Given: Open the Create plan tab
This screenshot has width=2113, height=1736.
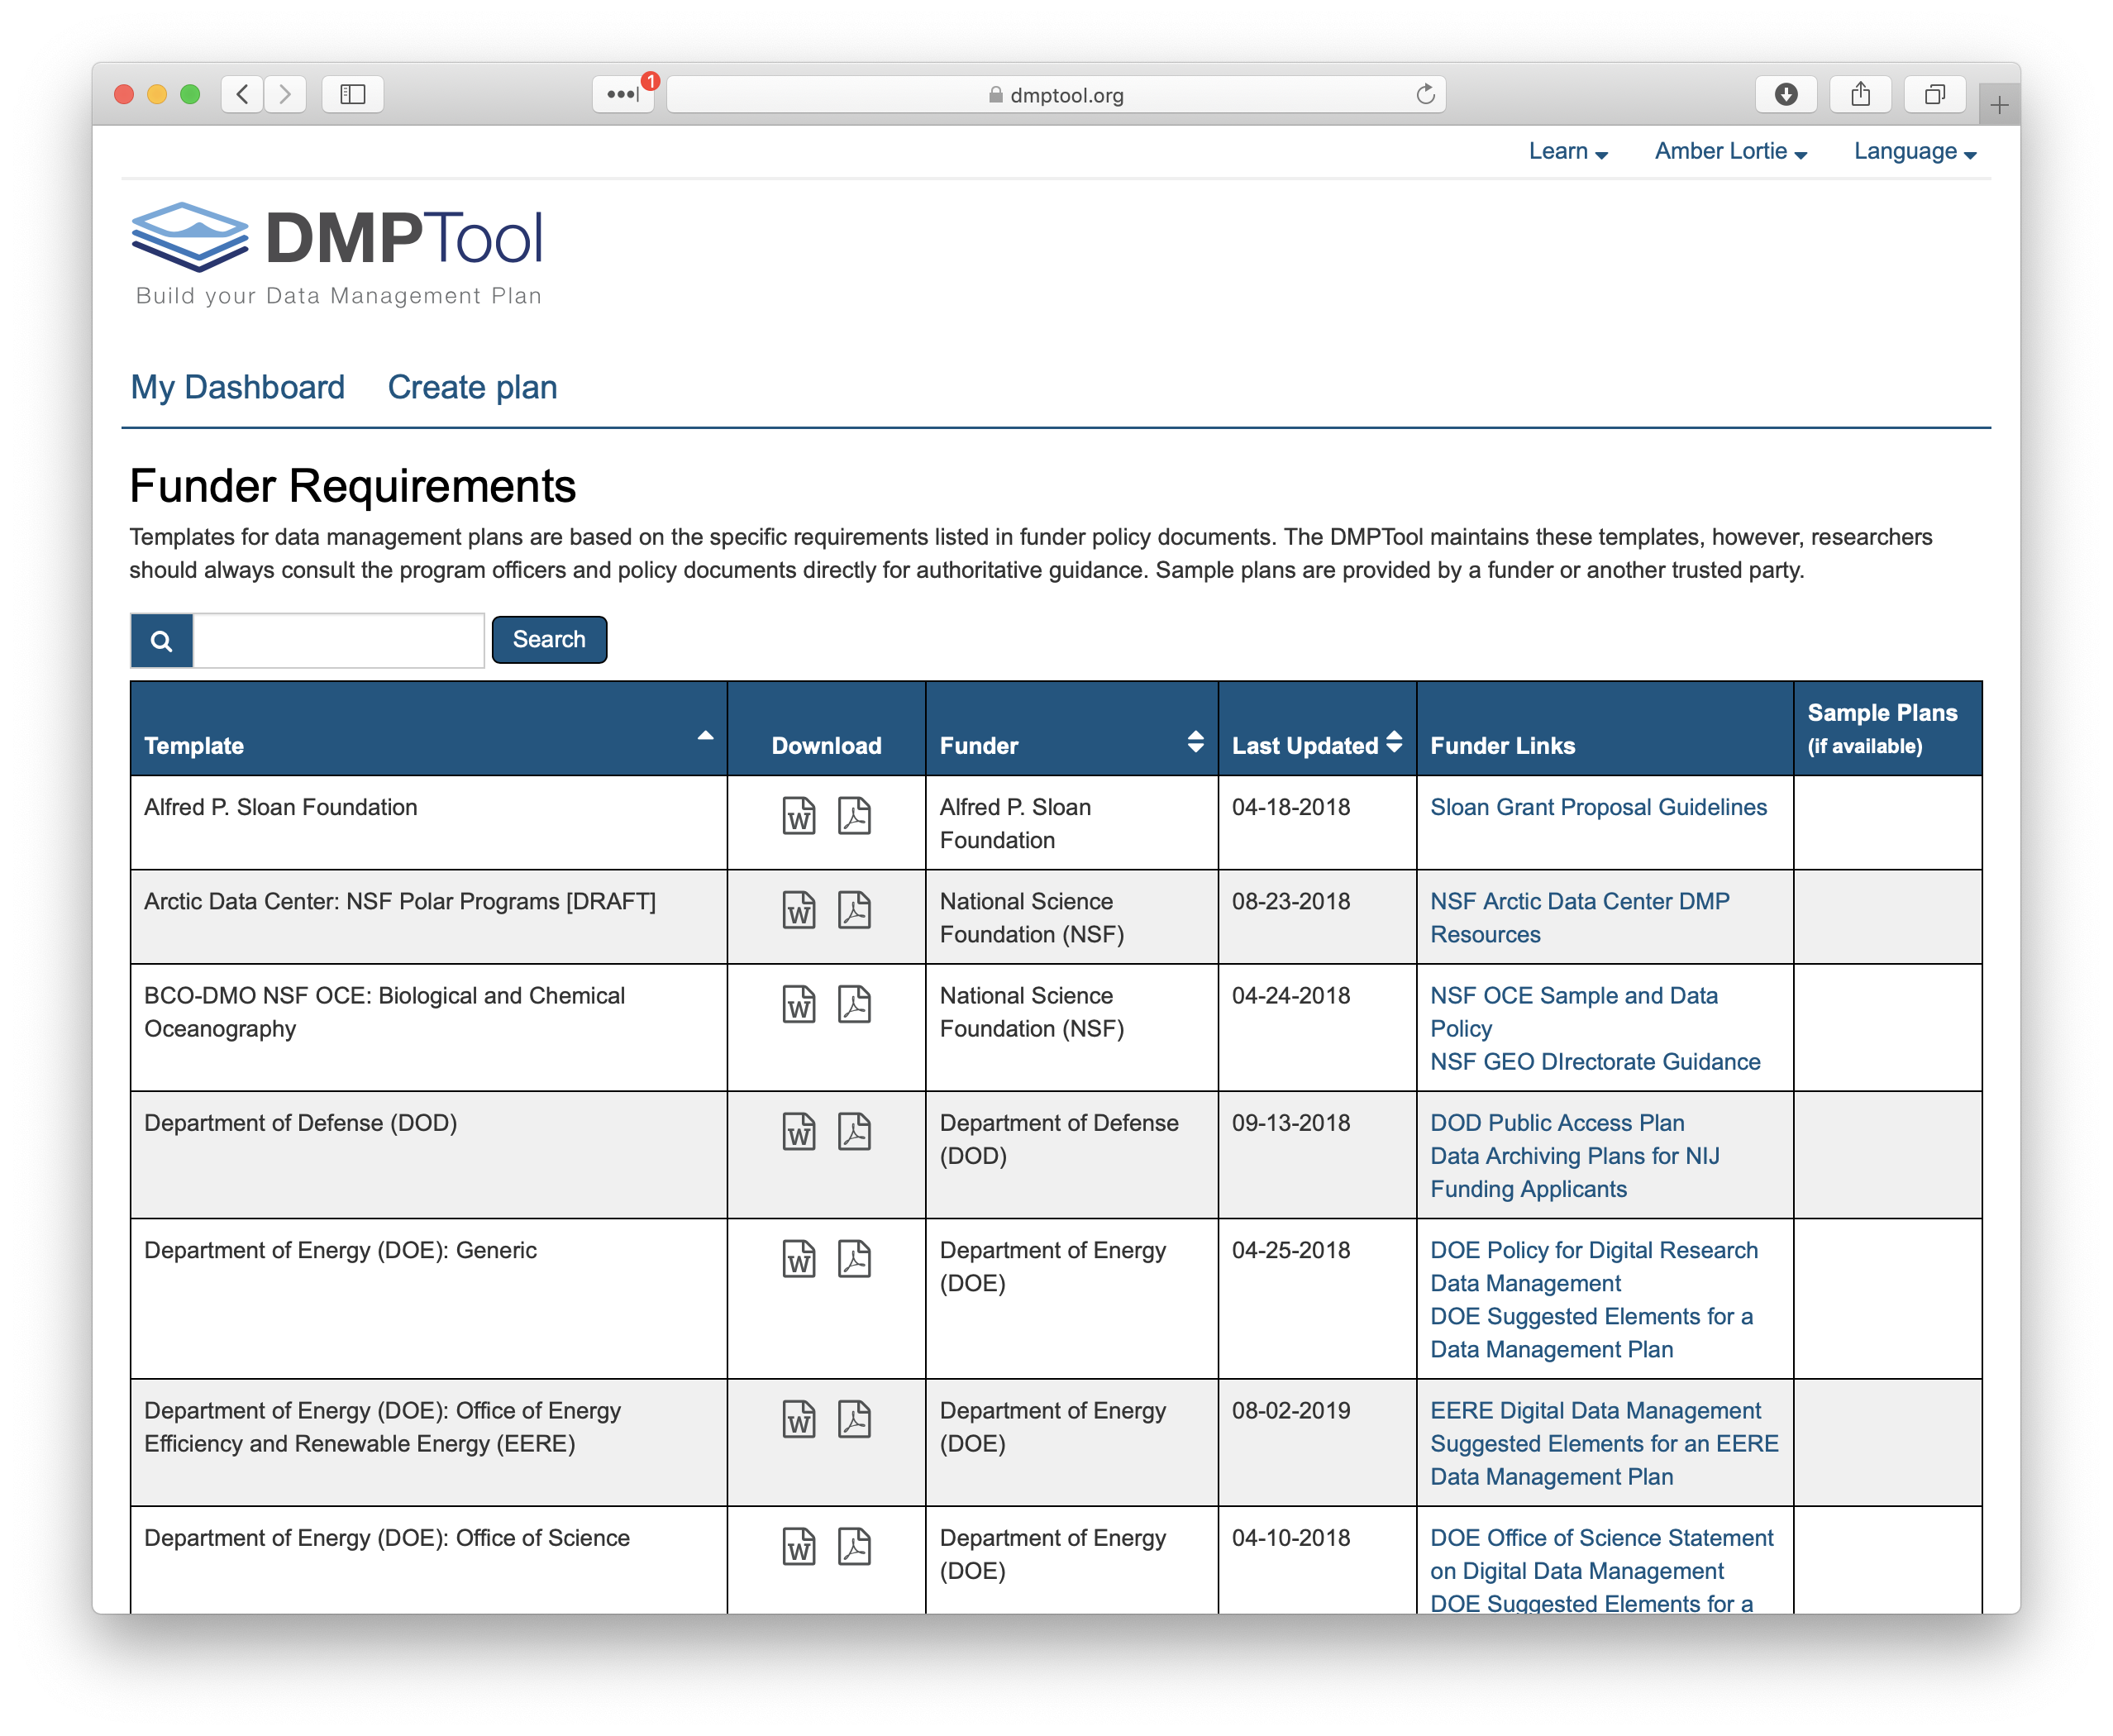Looking at the screenshot, I should (x=472, y=387).
